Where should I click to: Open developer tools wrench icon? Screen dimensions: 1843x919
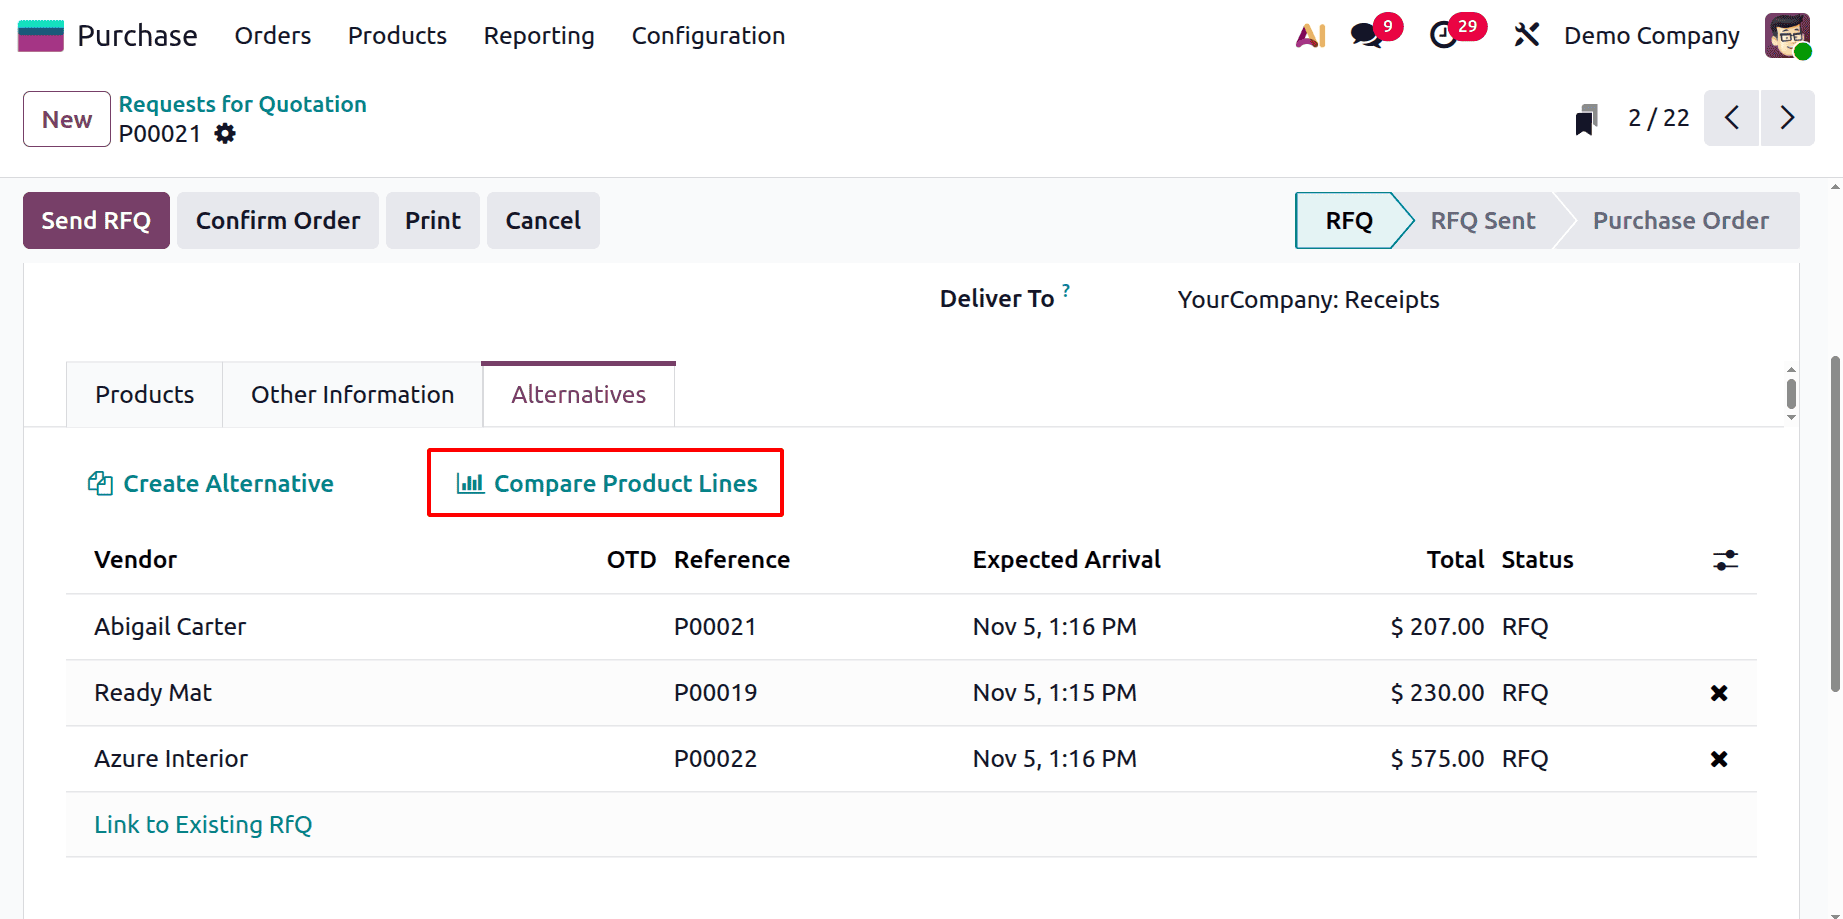(x=1527, y=35)
